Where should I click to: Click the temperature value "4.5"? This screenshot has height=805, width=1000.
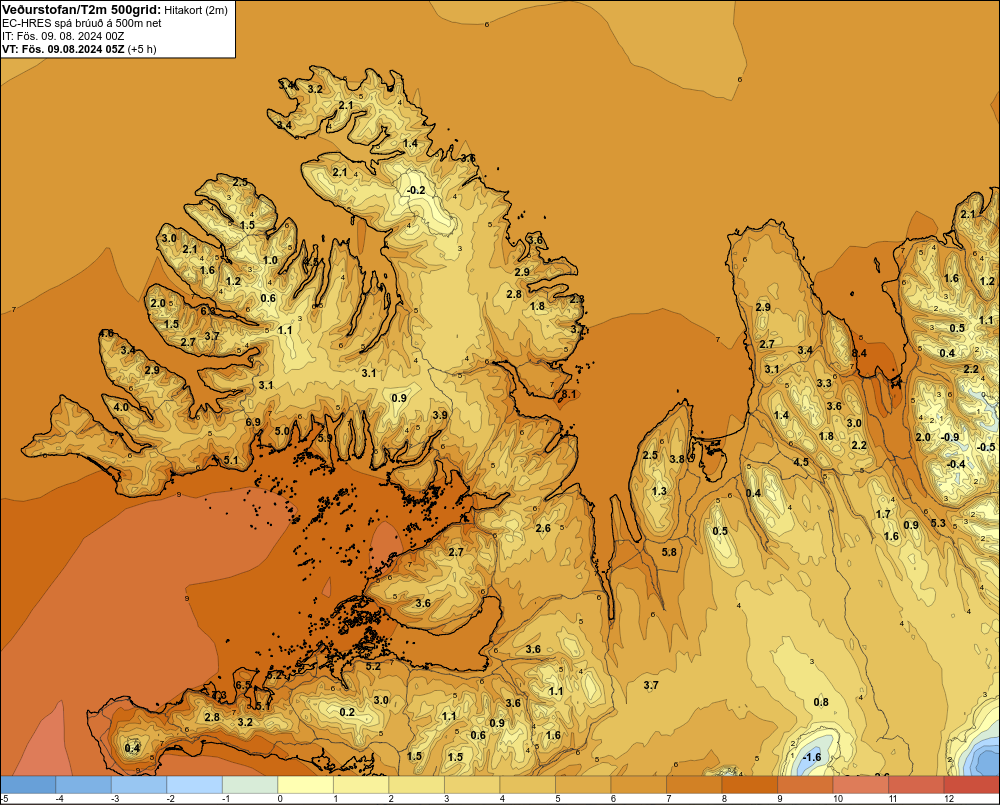[801, 462]
